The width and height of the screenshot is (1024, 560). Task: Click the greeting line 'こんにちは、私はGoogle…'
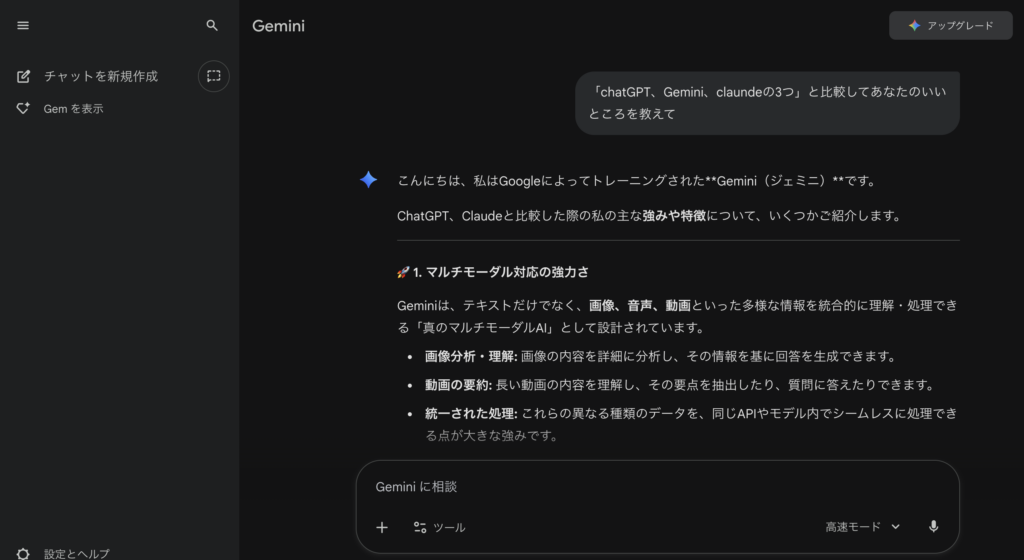coord(637,181)
